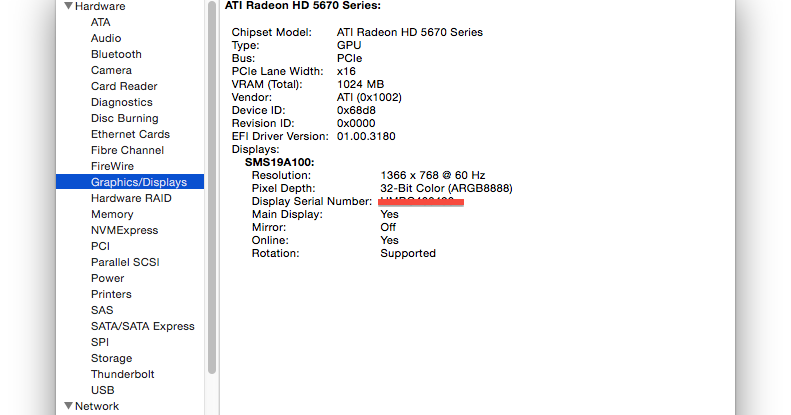
Task: Select Diagnostics in the sidebar
Action: (x=122, y=102)
